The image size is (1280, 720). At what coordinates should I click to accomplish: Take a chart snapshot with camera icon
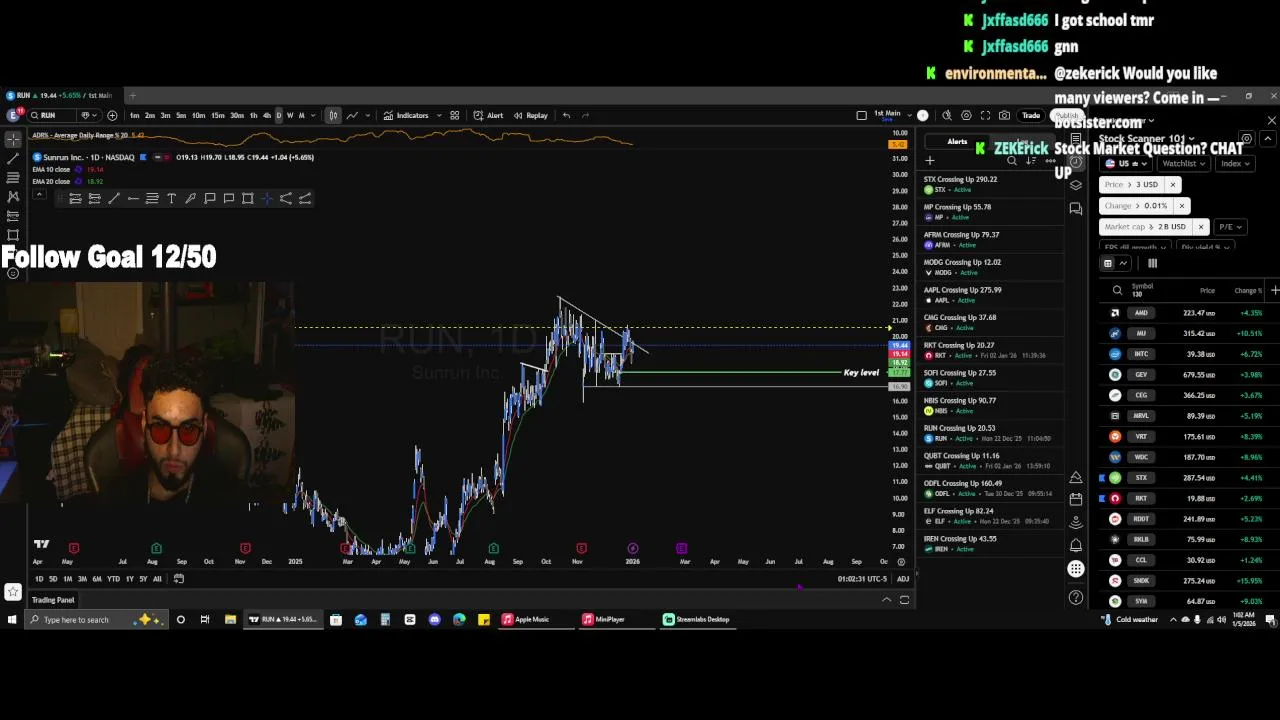point(1004,115)
